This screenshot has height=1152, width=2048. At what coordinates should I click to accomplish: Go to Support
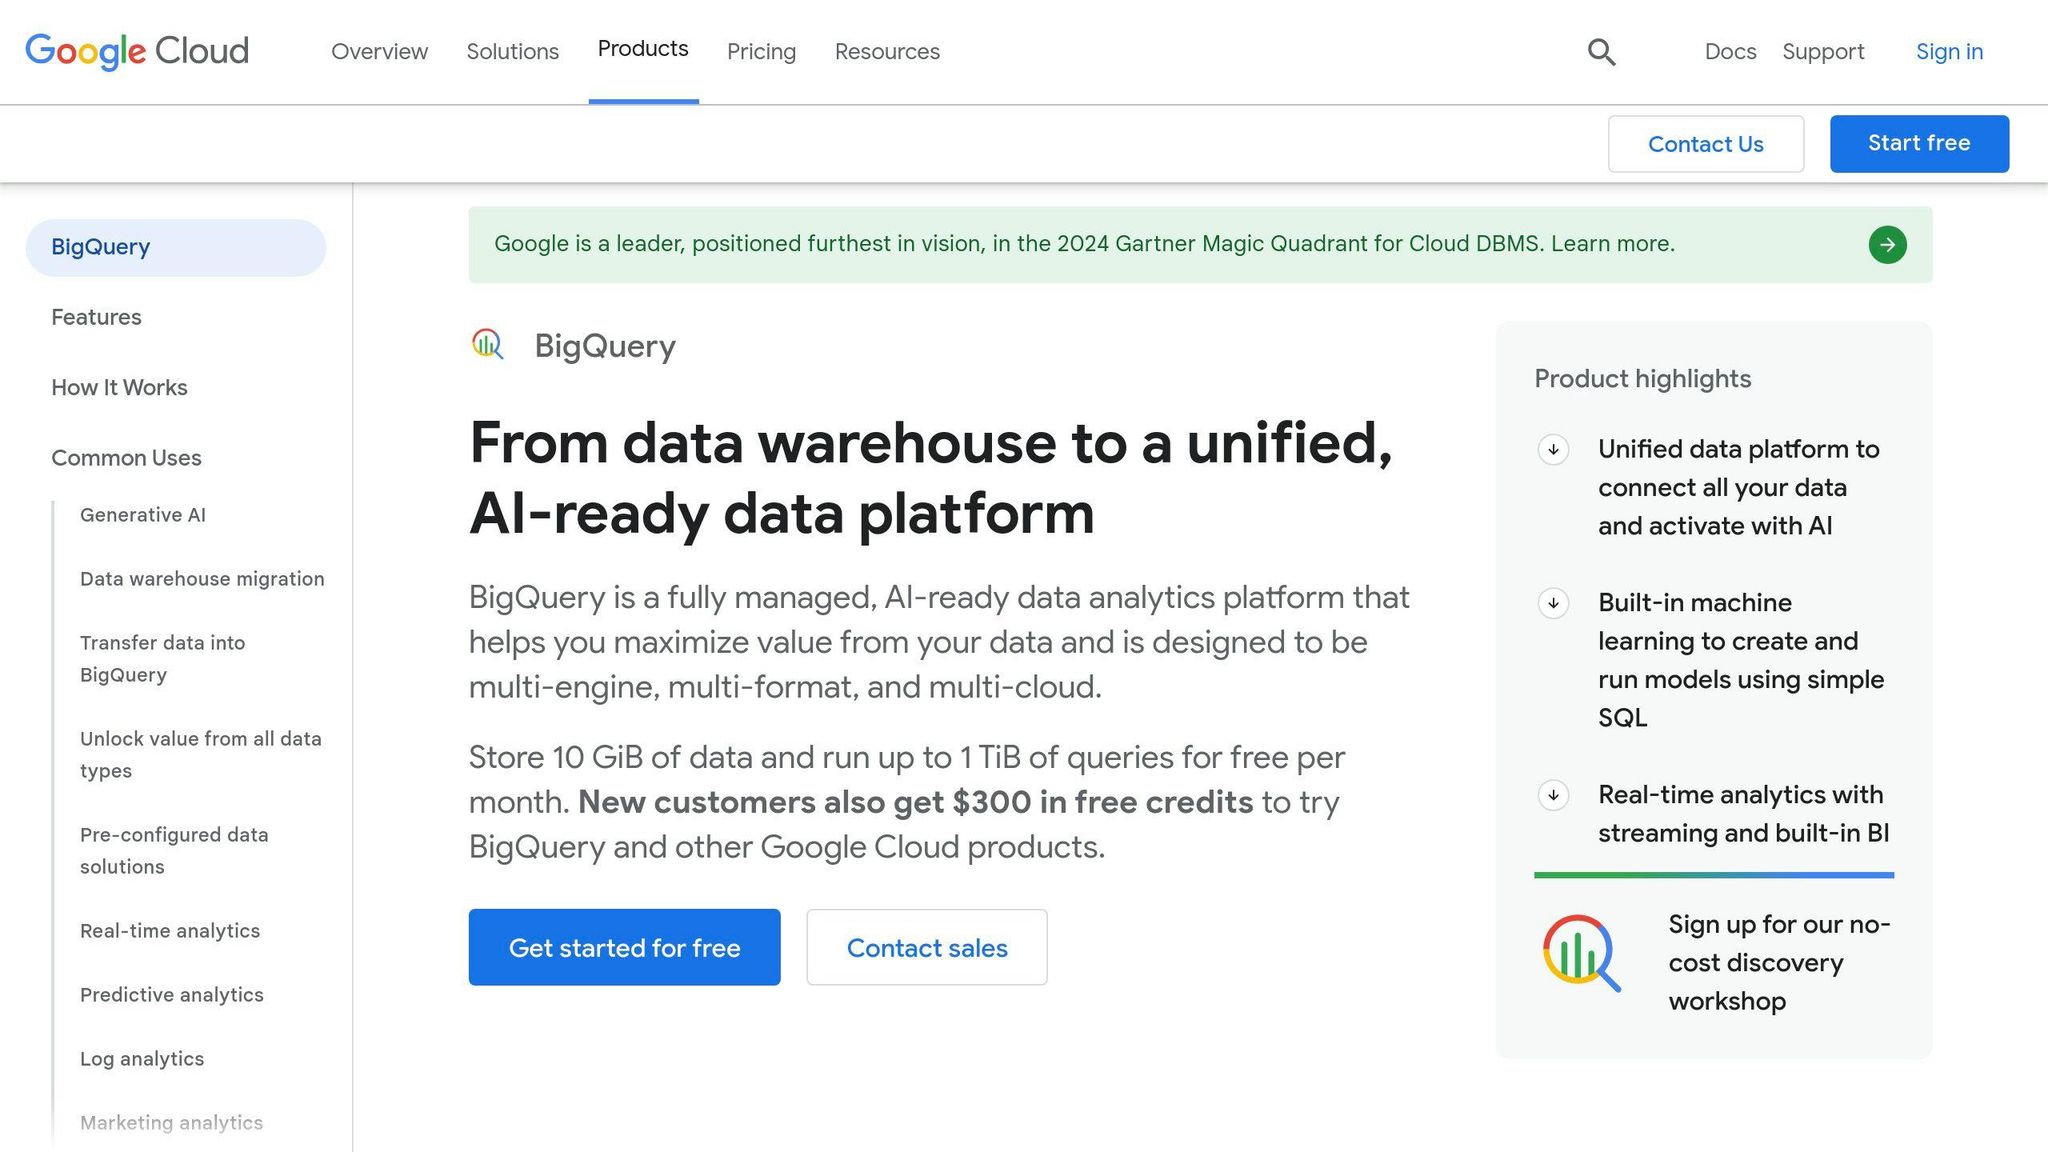tap(1823, 52)
